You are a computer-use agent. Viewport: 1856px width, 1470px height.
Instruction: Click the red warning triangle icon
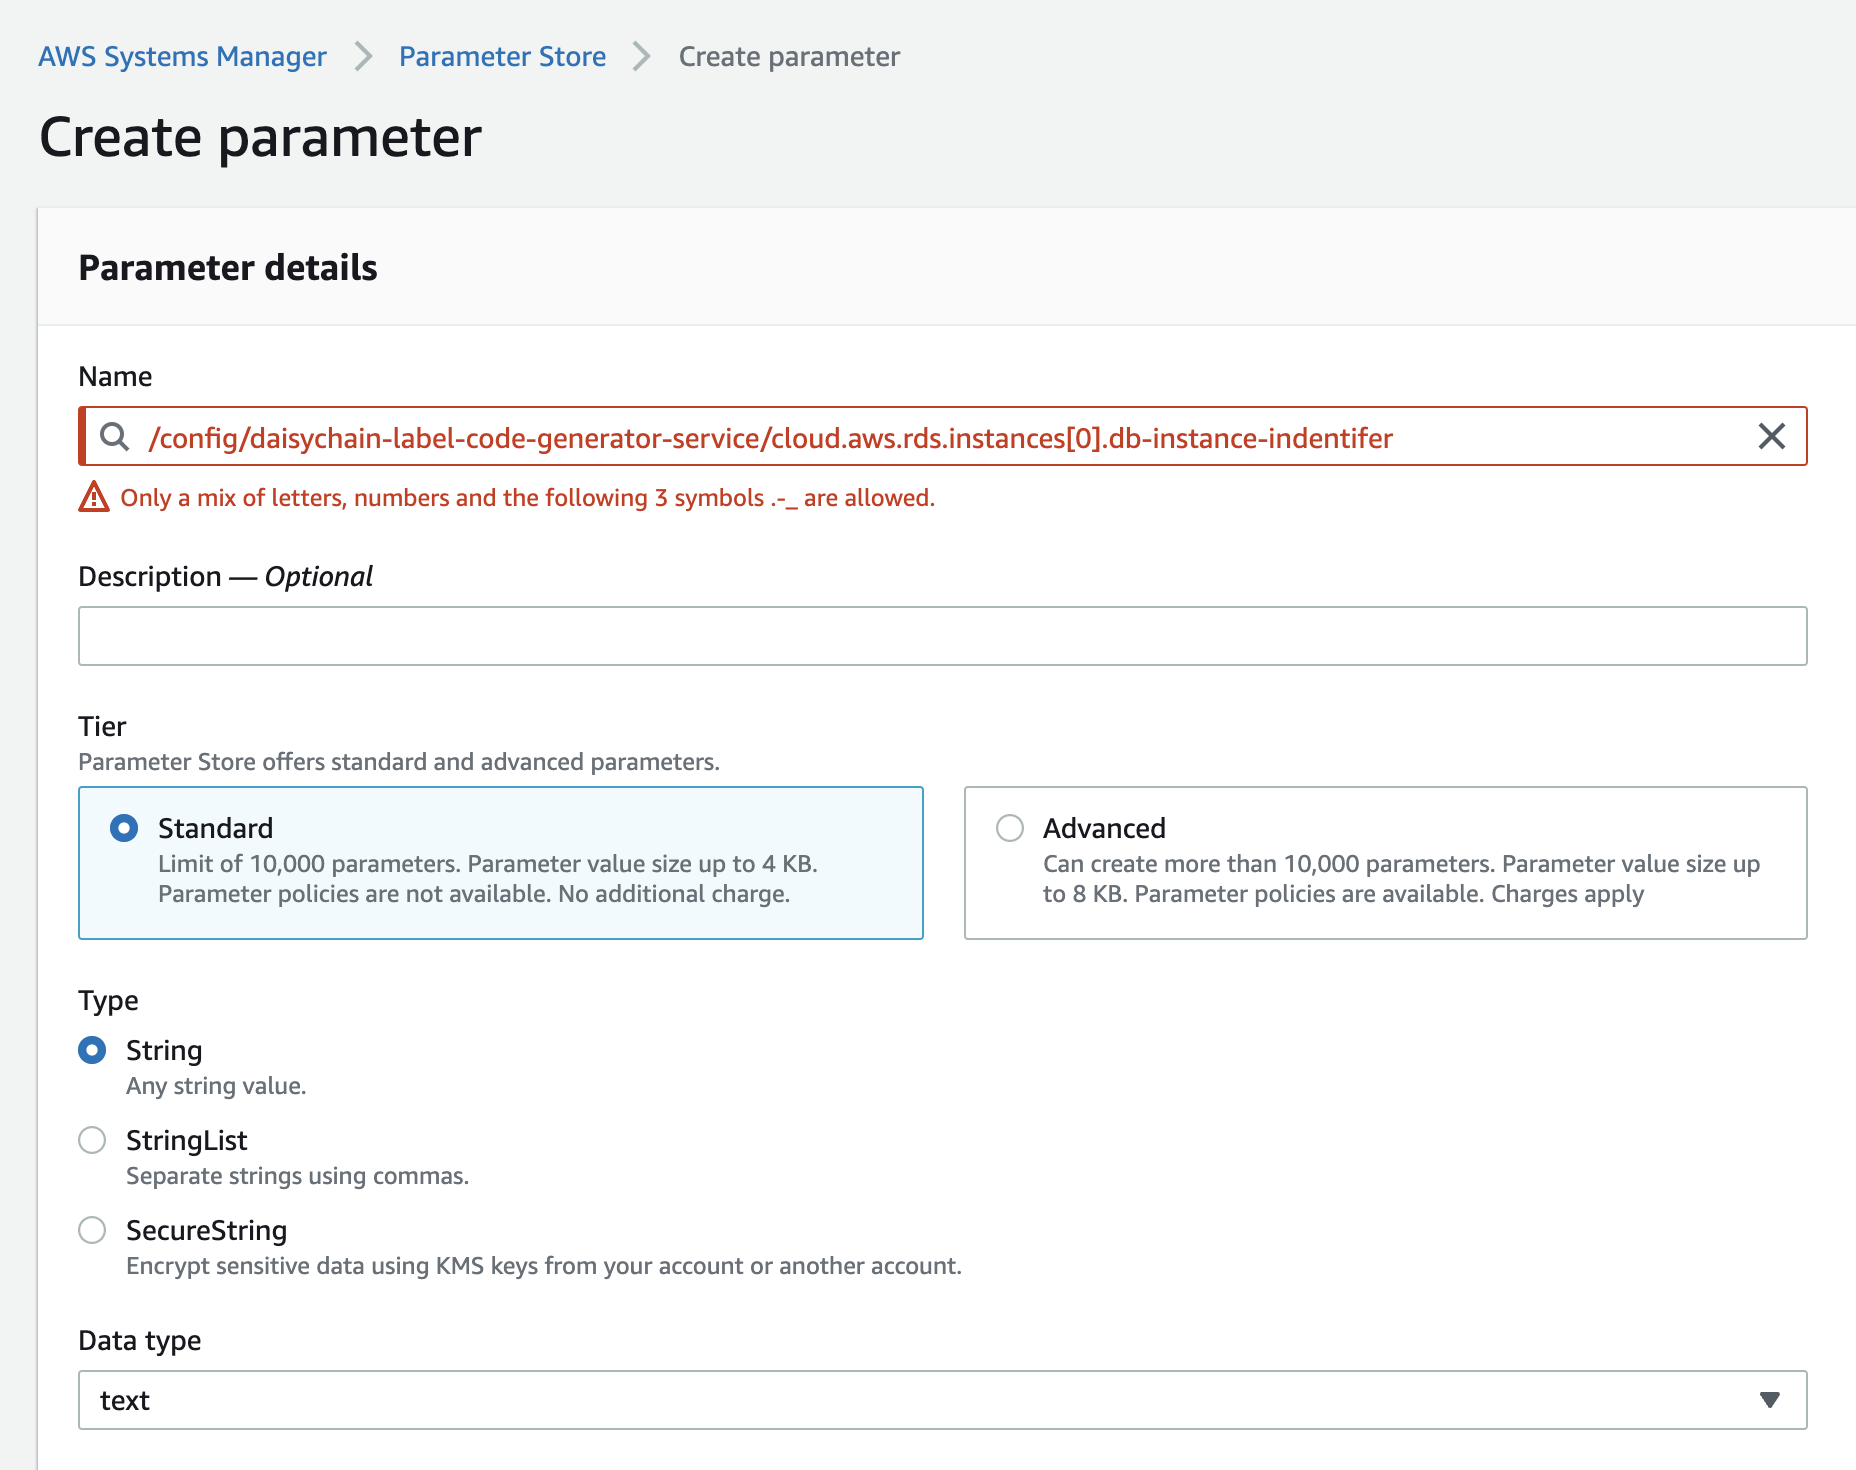point(94,497)
